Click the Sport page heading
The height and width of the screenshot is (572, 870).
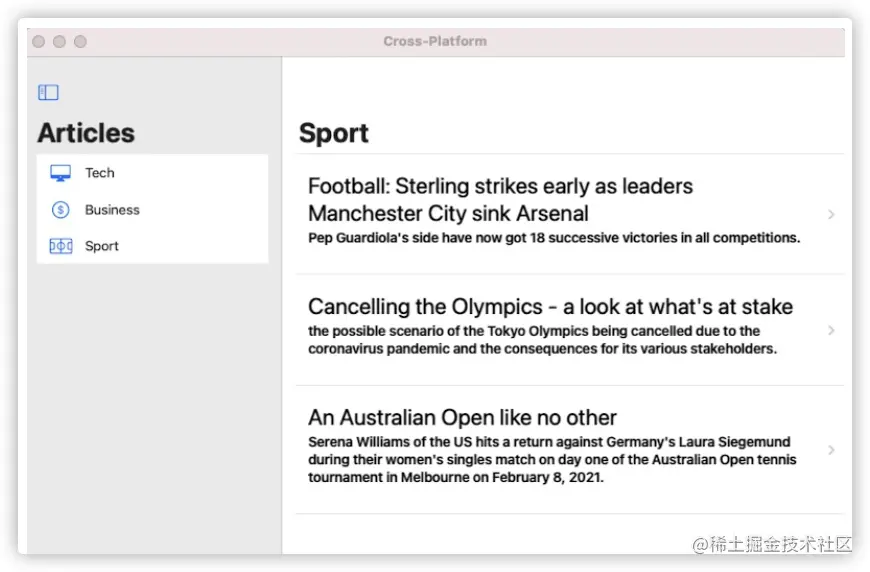click(334, 133)
